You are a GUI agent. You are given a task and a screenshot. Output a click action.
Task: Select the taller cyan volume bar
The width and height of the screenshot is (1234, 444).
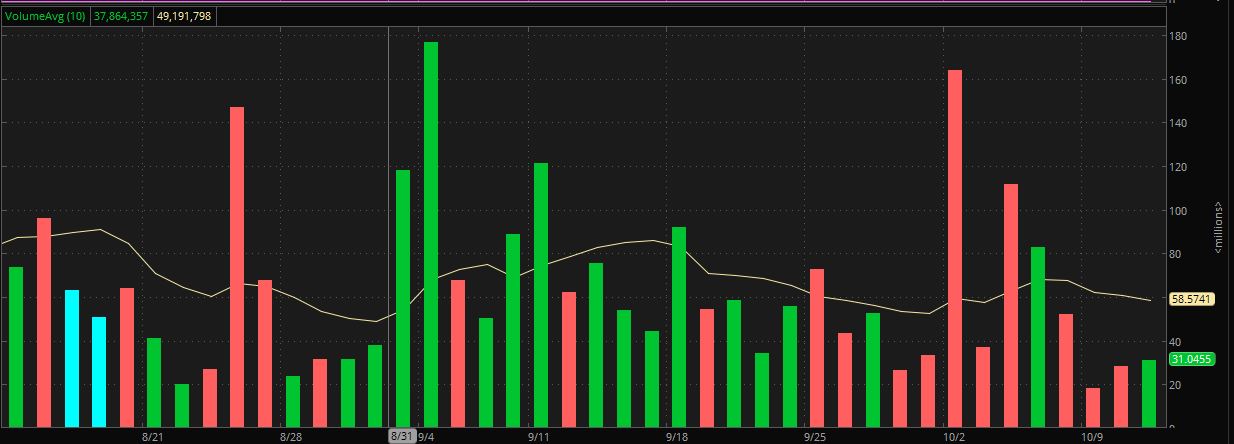tap(72, 359)
